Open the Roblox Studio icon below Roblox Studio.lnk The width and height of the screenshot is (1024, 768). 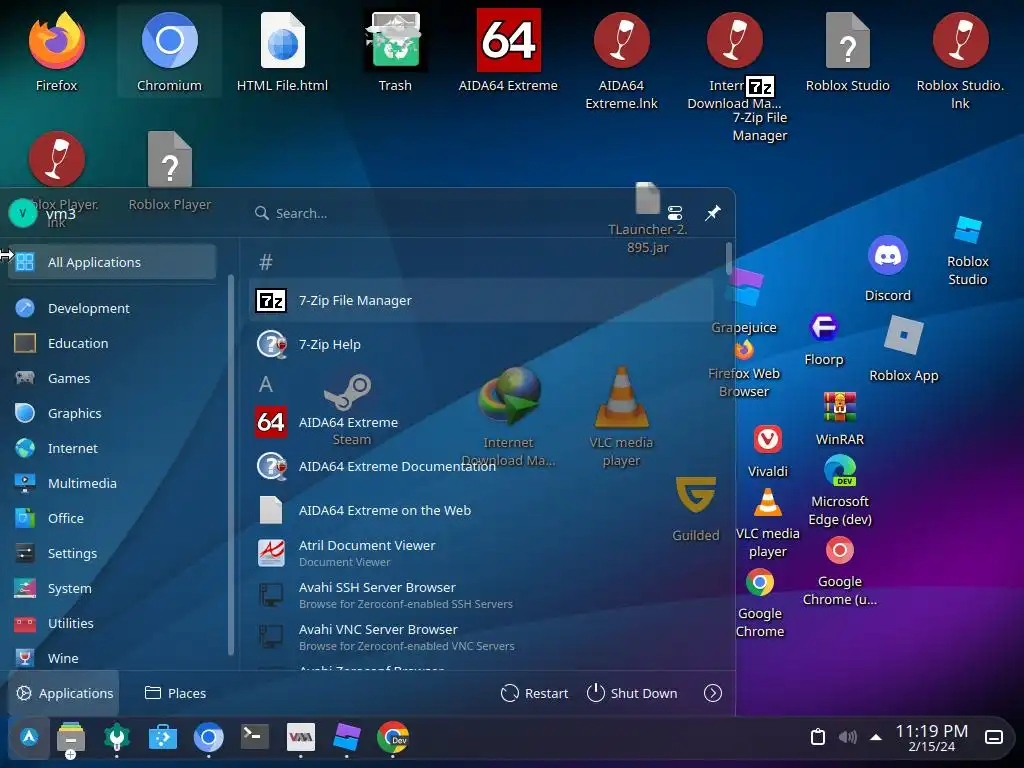click(x=967, y=251)
